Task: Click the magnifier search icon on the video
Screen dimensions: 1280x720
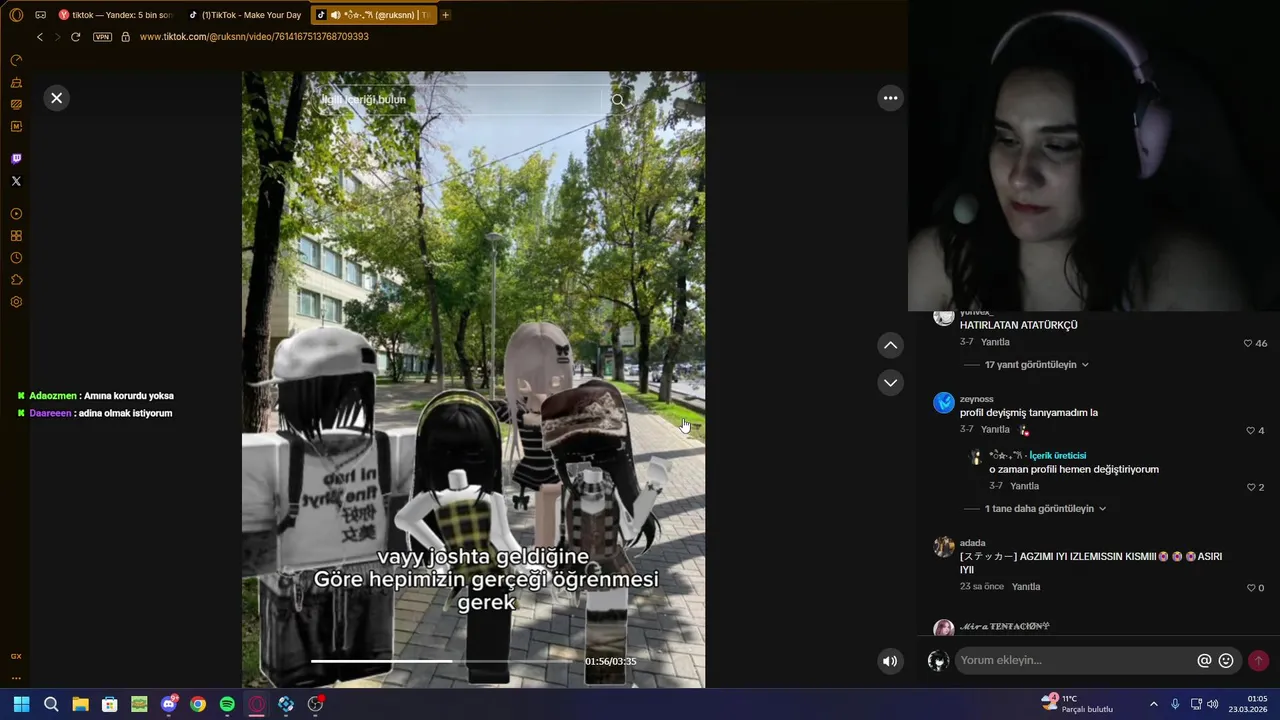Action: tap(618, 100)
